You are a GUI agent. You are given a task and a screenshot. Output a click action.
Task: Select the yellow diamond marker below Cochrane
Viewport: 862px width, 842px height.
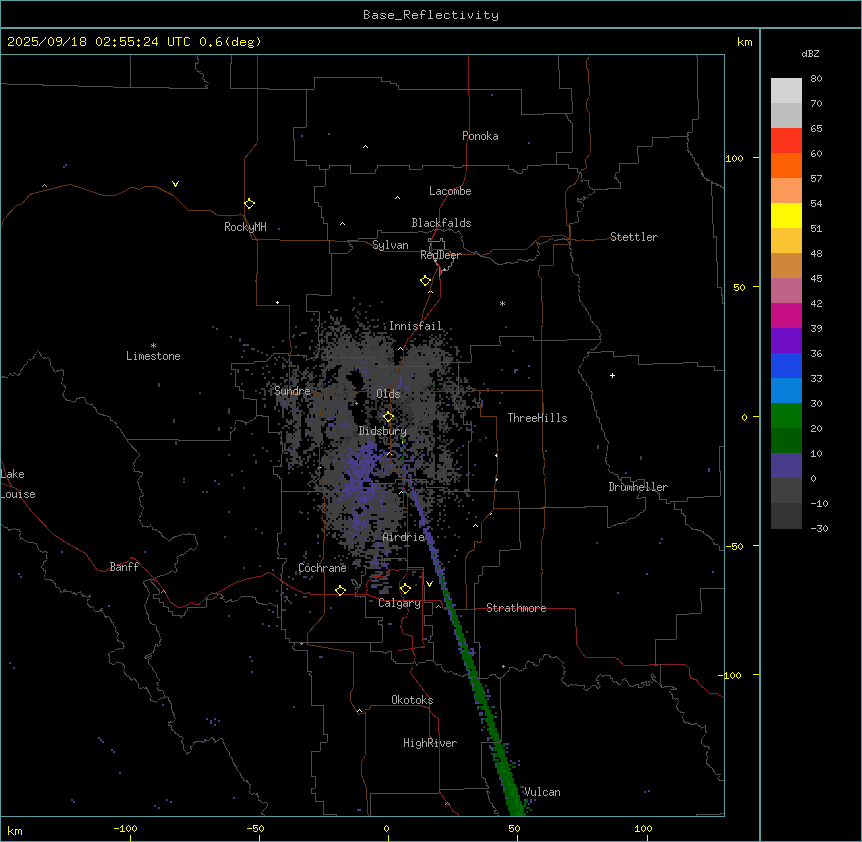(x=340, y=591)
